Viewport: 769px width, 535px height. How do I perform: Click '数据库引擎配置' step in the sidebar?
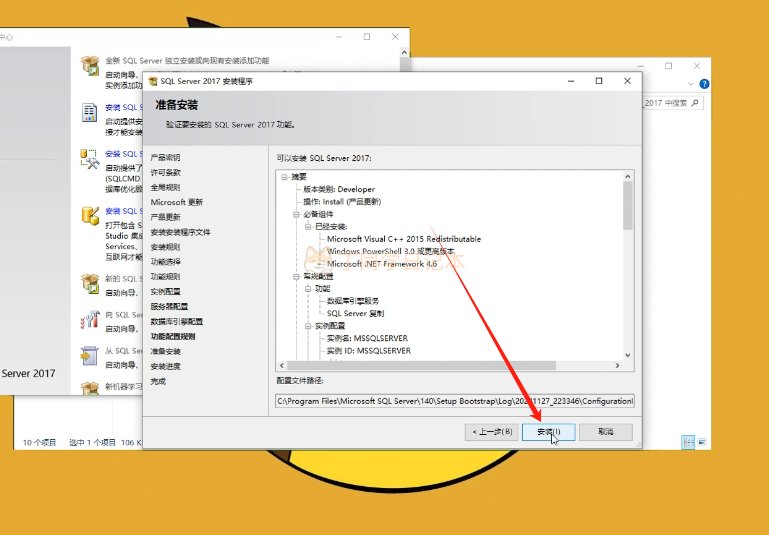point(177,322)
